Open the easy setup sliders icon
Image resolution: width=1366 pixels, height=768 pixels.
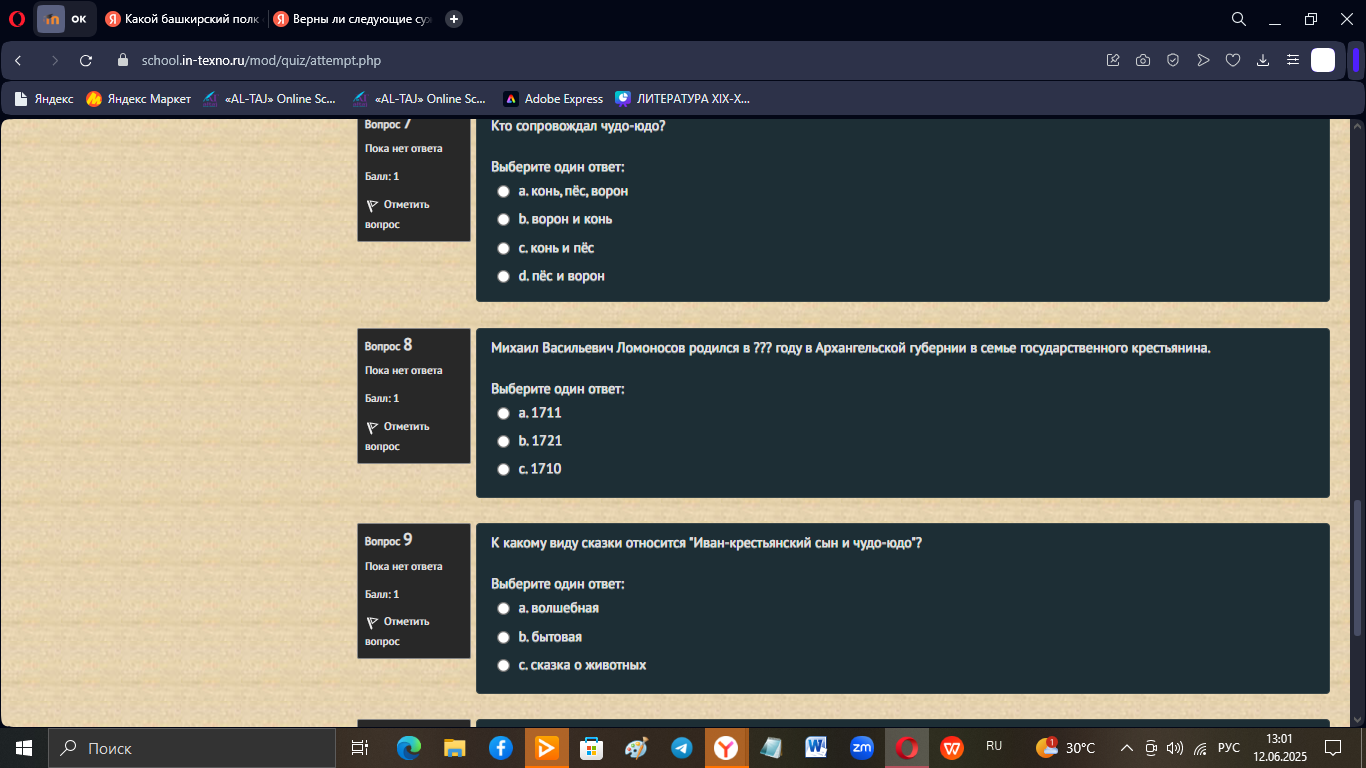[1293, 60]
